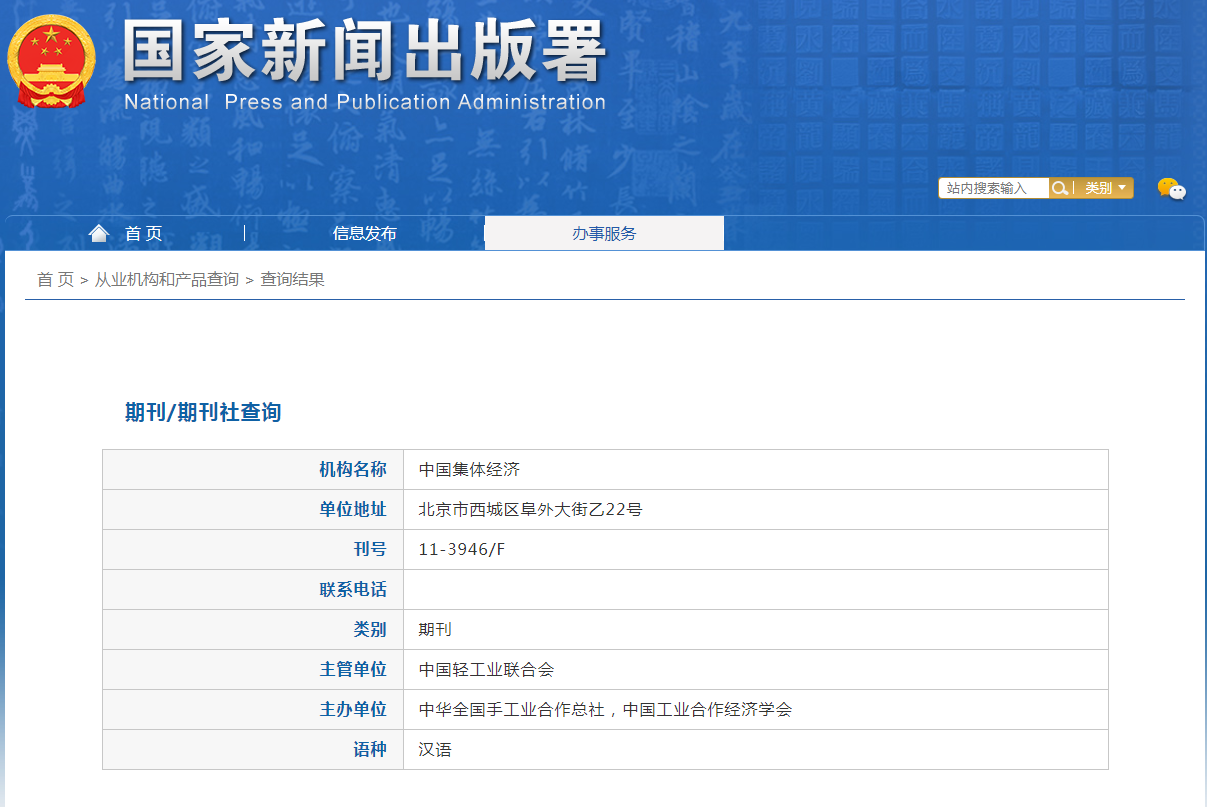This screenshot has height=807, width=1207.
Task: Select the 中国集体经济 name cell
Action: tap(469, 470)
